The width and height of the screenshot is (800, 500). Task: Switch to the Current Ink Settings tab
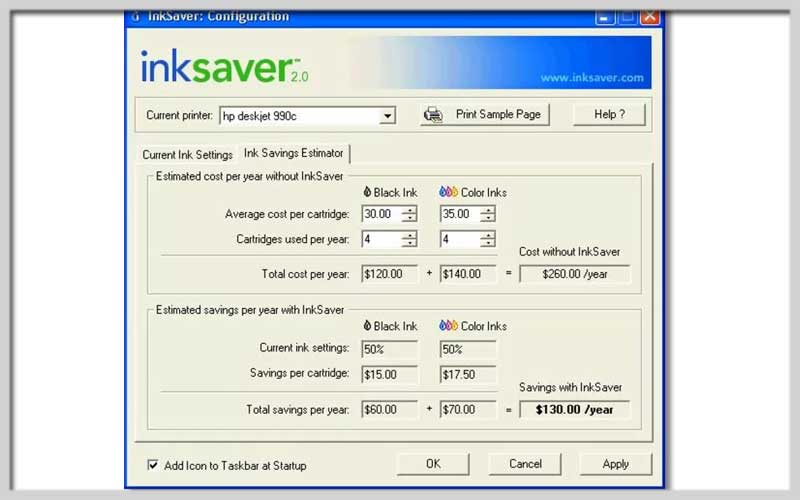pyautogui.click(x=187, y=155)
